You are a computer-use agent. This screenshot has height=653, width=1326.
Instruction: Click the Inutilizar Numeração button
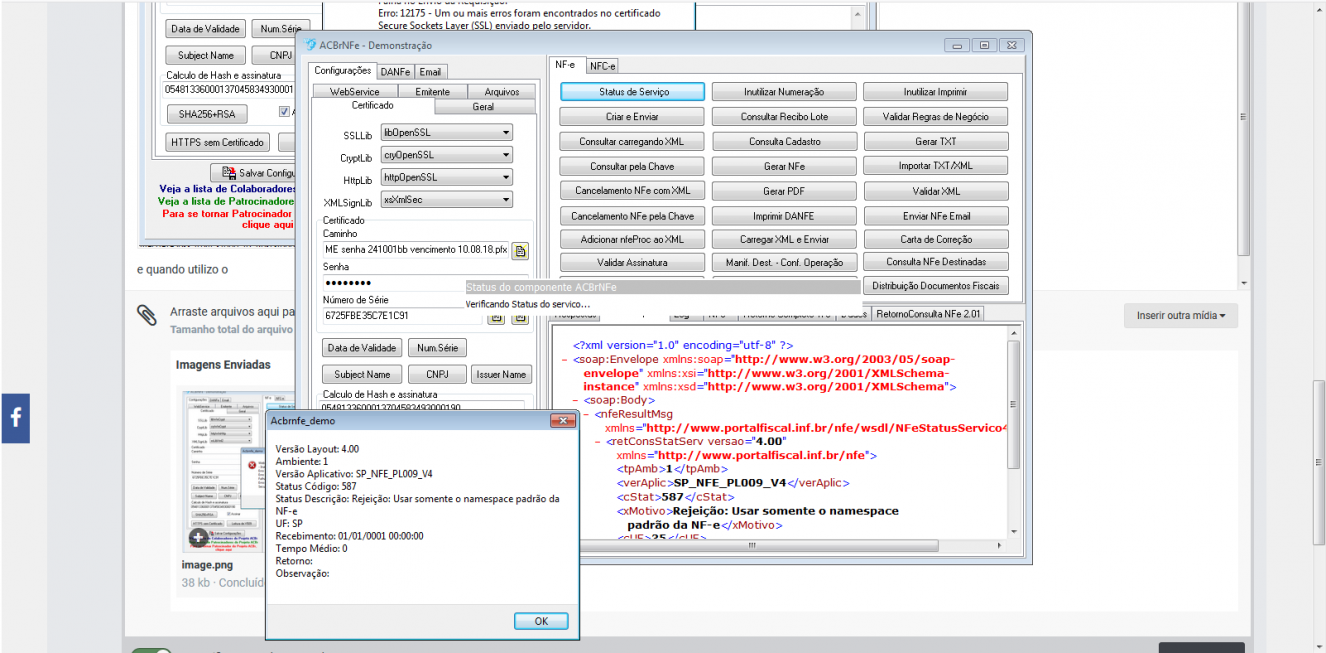784,92
